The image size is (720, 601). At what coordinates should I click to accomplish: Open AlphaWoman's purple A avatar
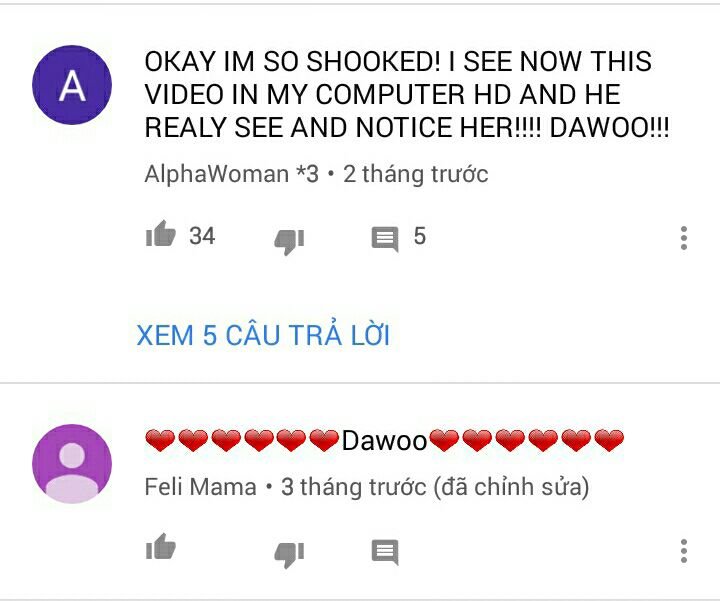click(x=72, y=85)
